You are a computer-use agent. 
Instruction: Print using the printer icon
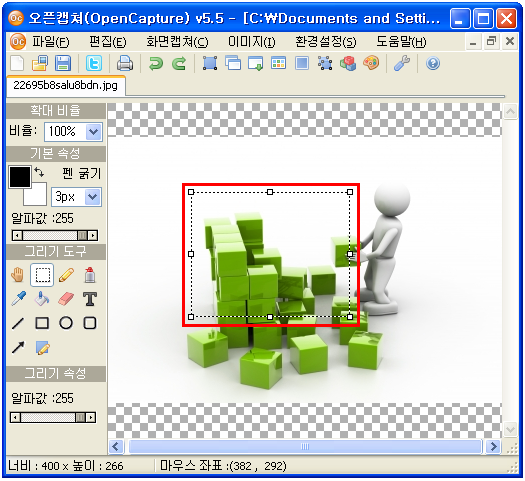(x=125, y=63)
